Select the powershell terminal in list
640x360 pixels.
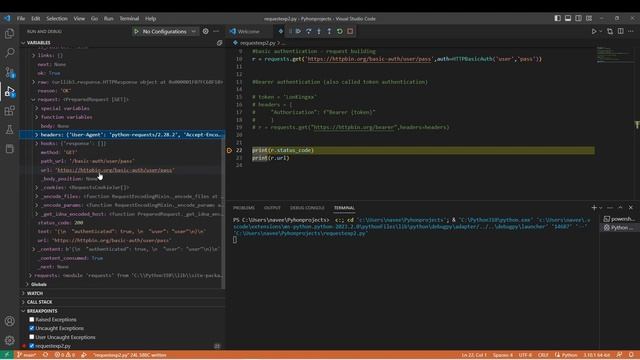pos(619,219)
